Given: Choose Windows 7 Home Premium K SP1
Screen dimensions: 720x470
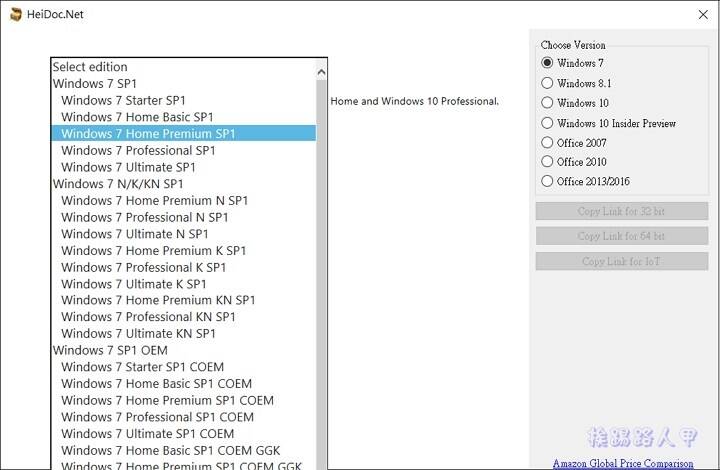Looking at the screenshot, I should click(184, 251).
